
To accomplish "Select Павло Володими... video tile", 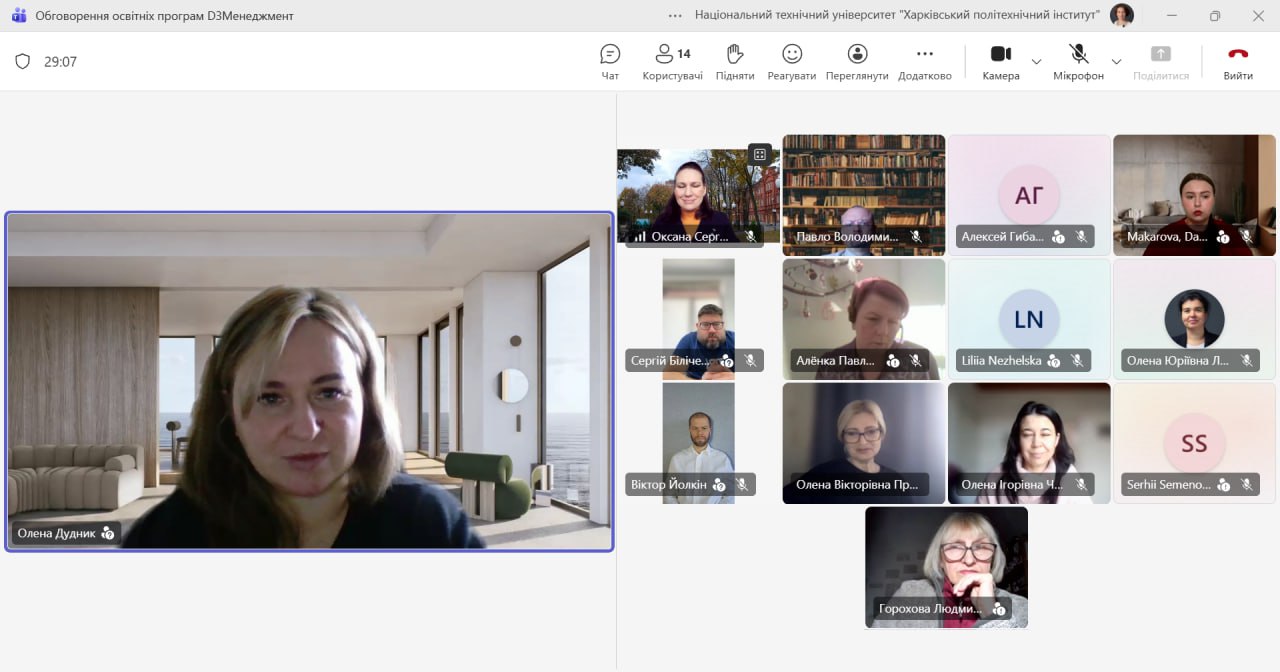I will (864, 195).
